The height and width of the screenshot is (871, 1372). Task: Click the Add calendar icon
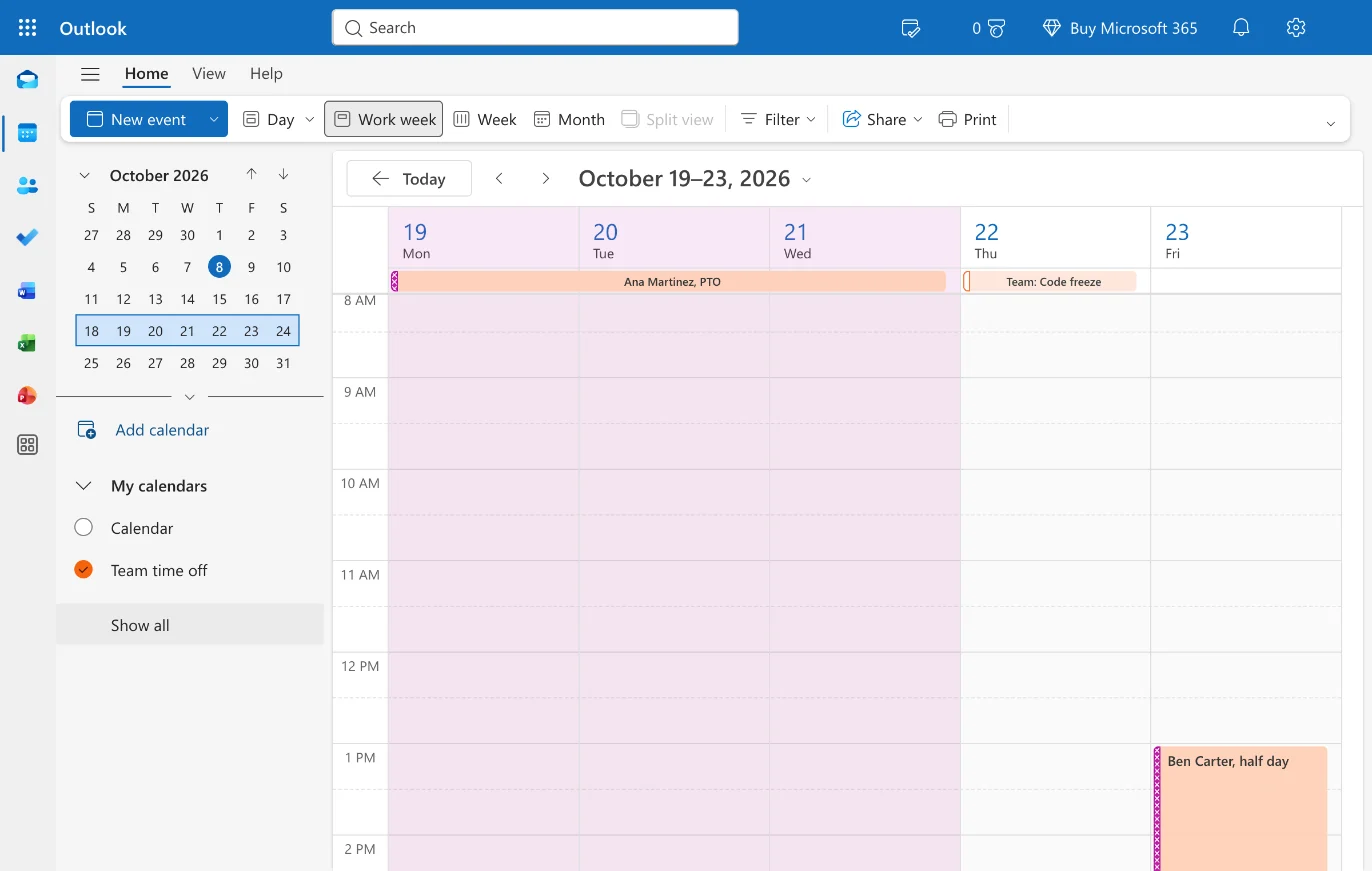click(87, 430)
